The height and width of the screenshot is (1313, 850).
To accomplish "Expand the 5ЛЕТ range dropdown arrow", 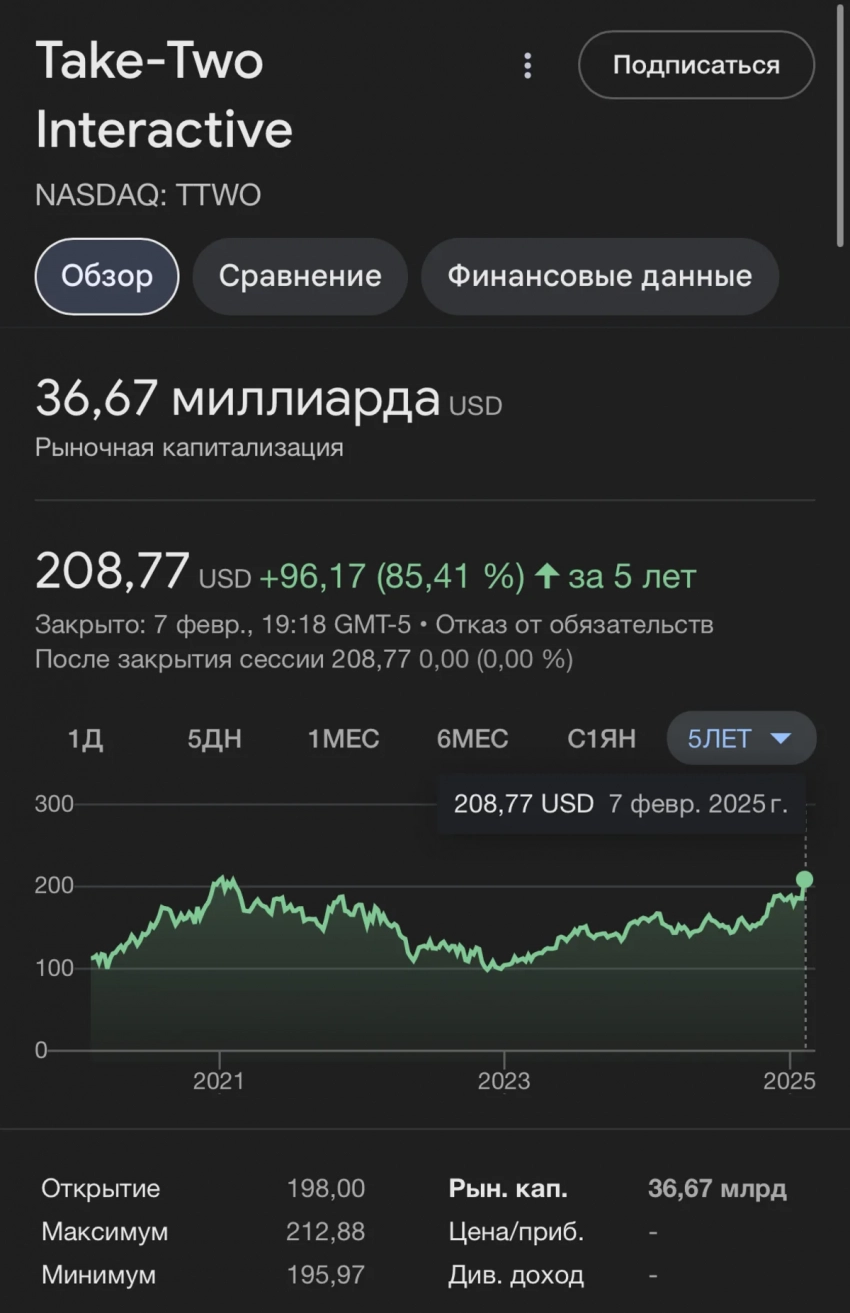I will (781, 739).
